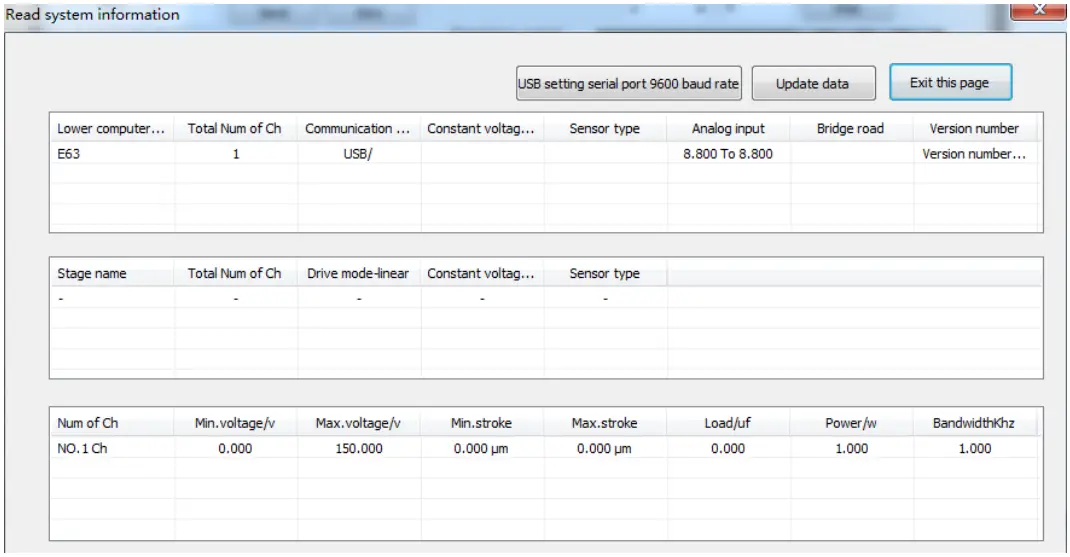Select the NO.1 Ch row
Screen dimensions: 1070x557
click(x=544, y=448)
